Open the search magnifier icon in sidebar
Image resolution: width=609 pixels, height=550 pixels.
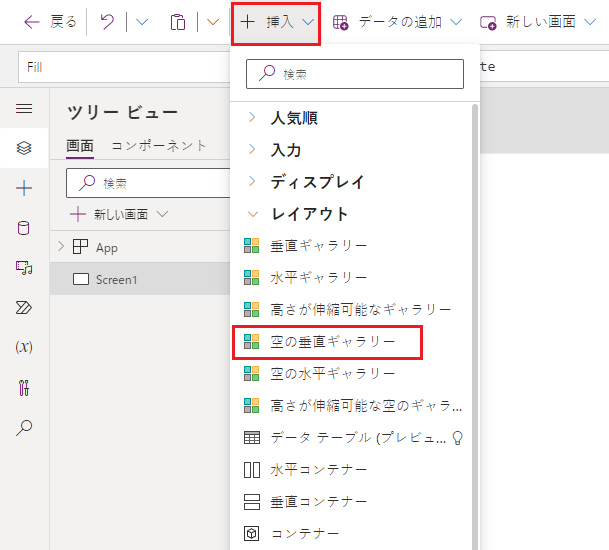click(x=24, y=427)
